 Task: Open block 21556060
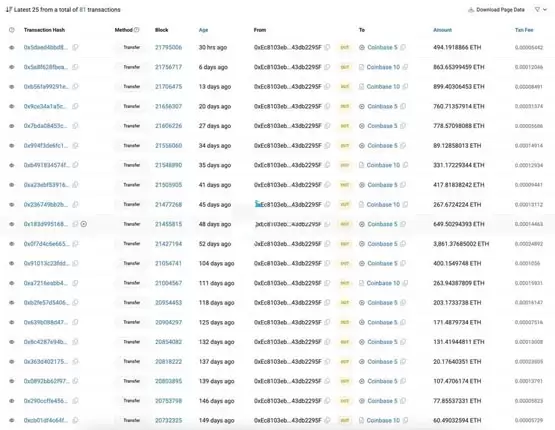(x=168, y=145)
